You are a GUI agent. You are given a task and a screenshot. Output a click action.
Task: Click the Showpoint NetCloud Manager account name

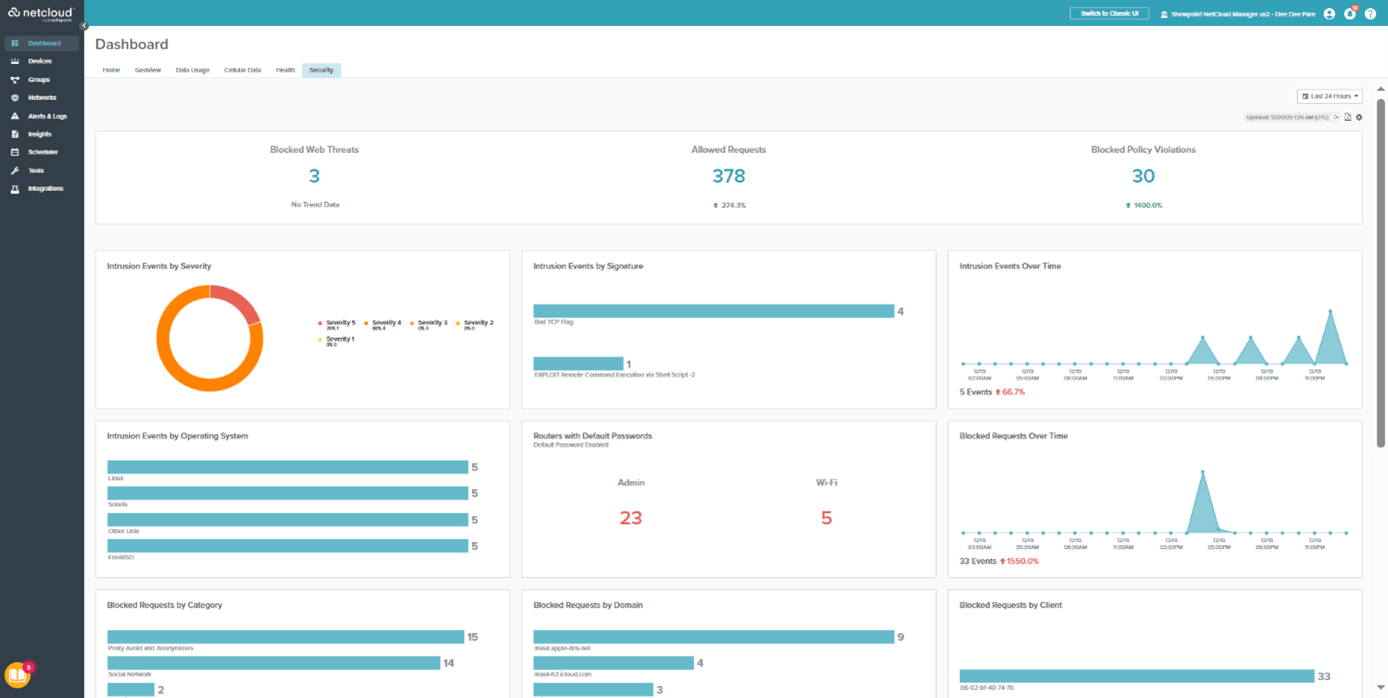[1243, 14]
